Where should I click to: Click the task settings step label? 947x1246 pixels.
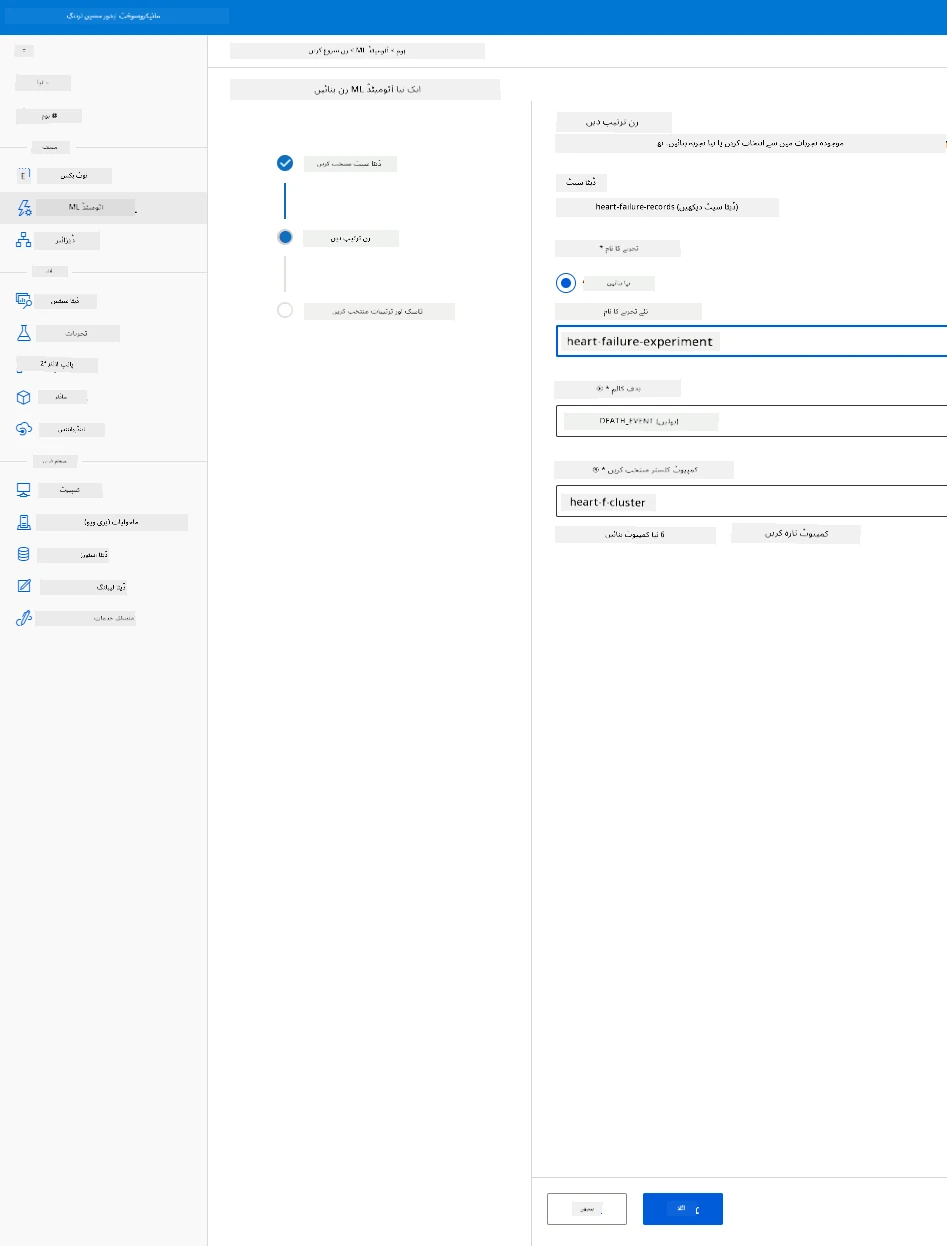coord(380,311)
